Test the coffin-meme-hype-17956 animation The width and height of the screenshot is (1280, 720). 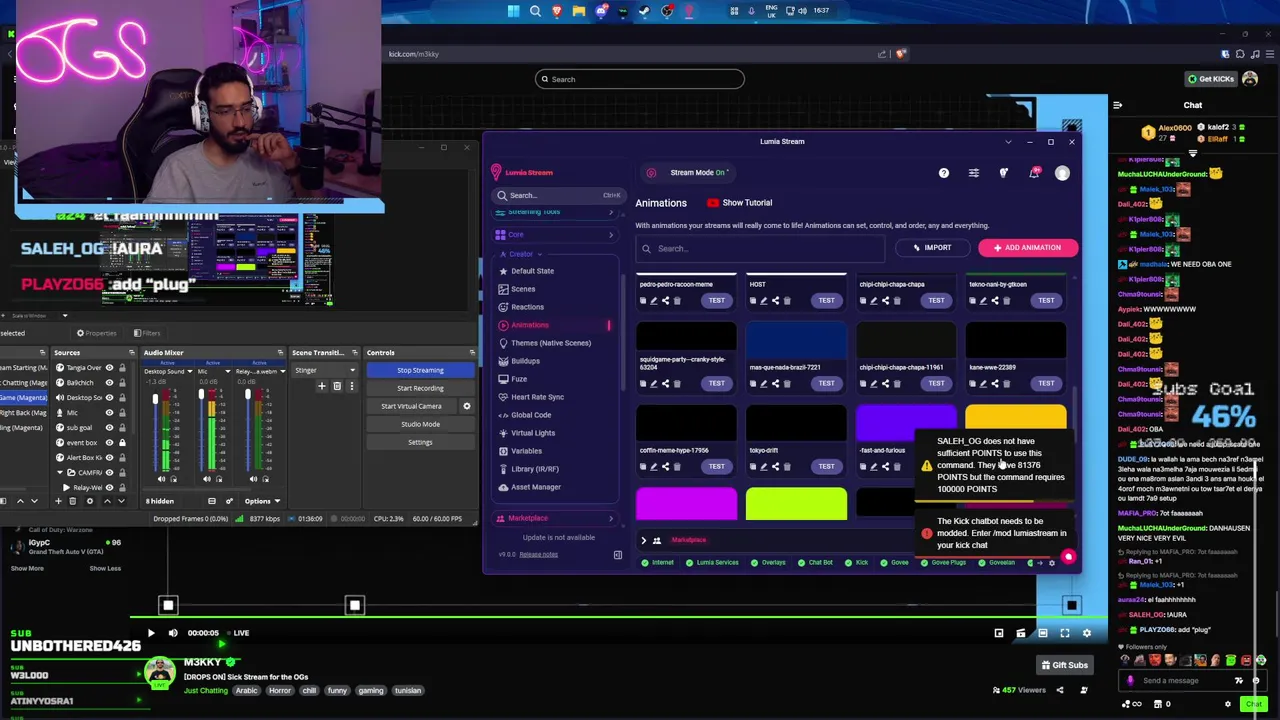716,466
